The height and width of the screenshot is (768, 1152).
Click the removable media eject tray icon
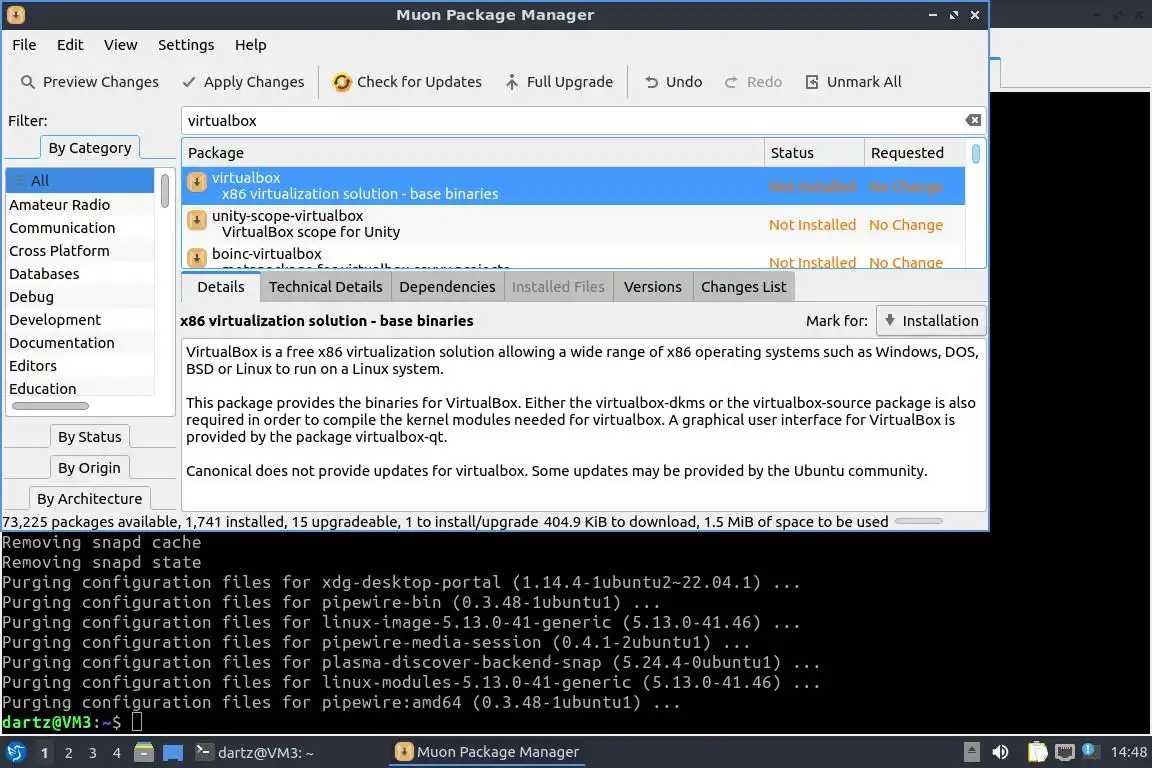point(971,752)
